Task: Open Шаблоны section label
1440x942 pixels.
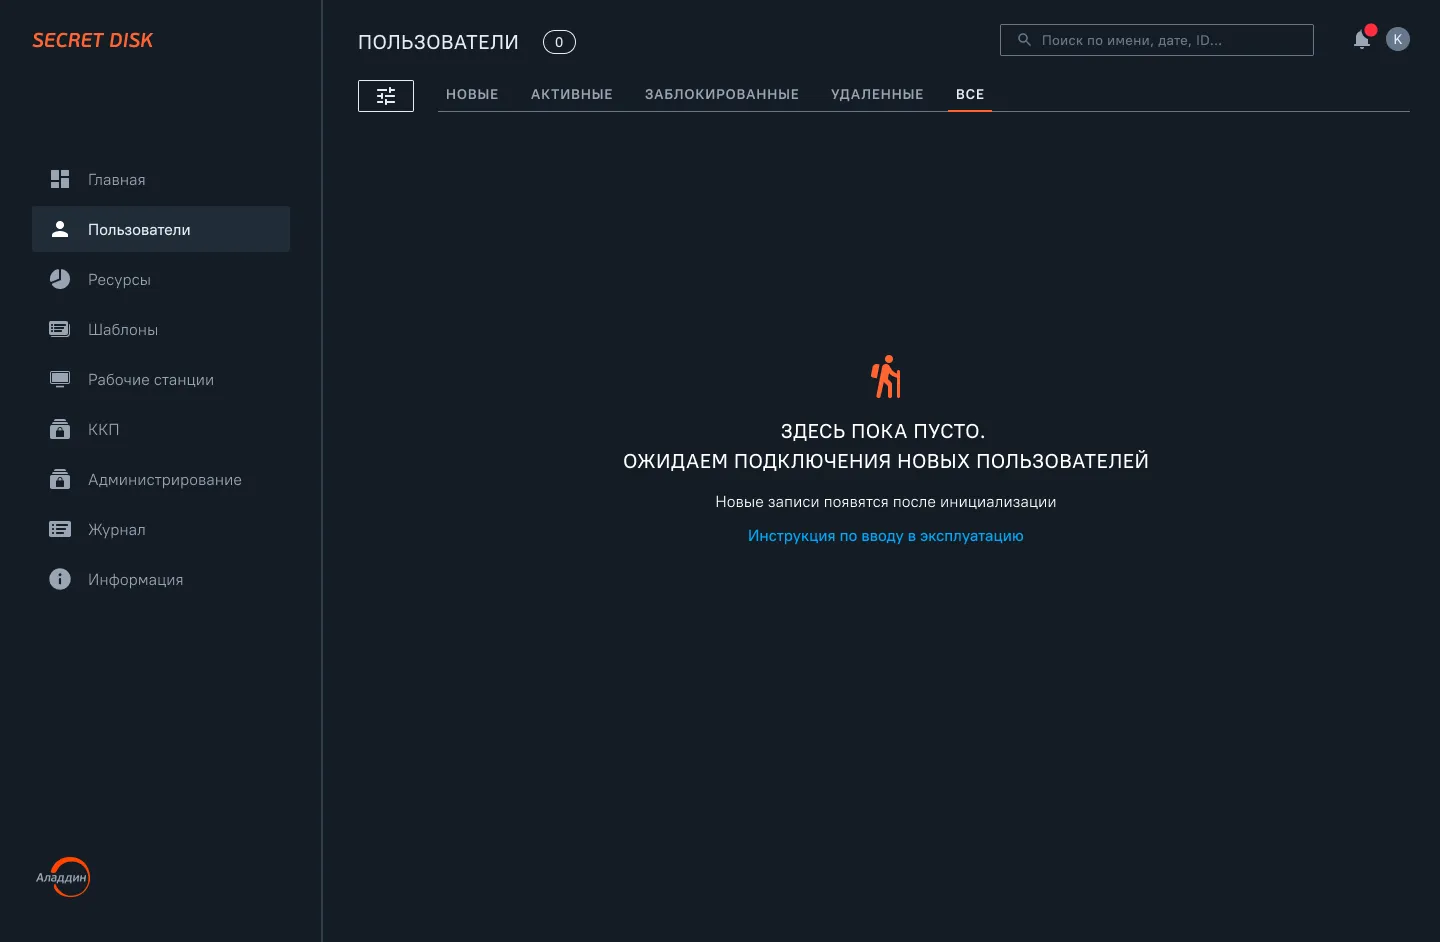Action: pos(123,330)
